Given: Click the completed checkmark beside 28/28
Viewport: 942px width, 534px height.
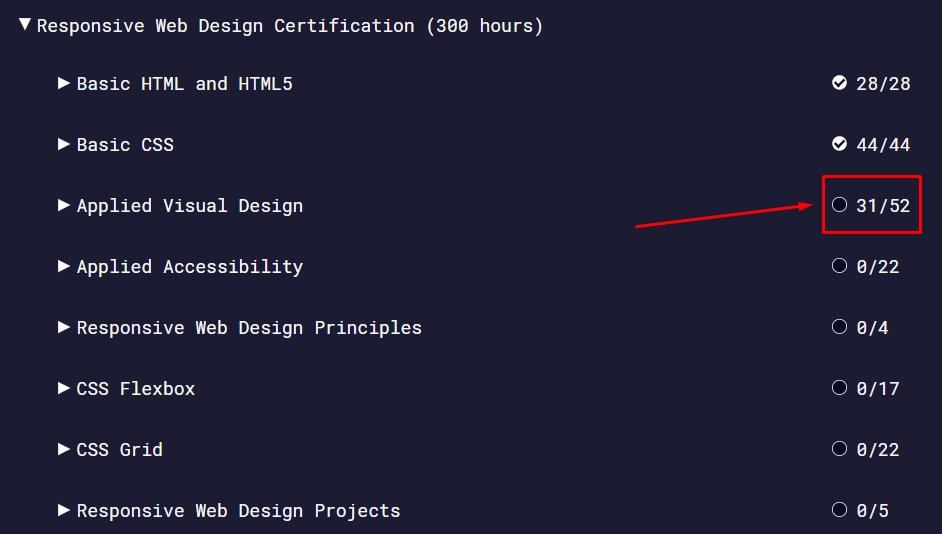Looking at the screenshot, I should [839, 82].
